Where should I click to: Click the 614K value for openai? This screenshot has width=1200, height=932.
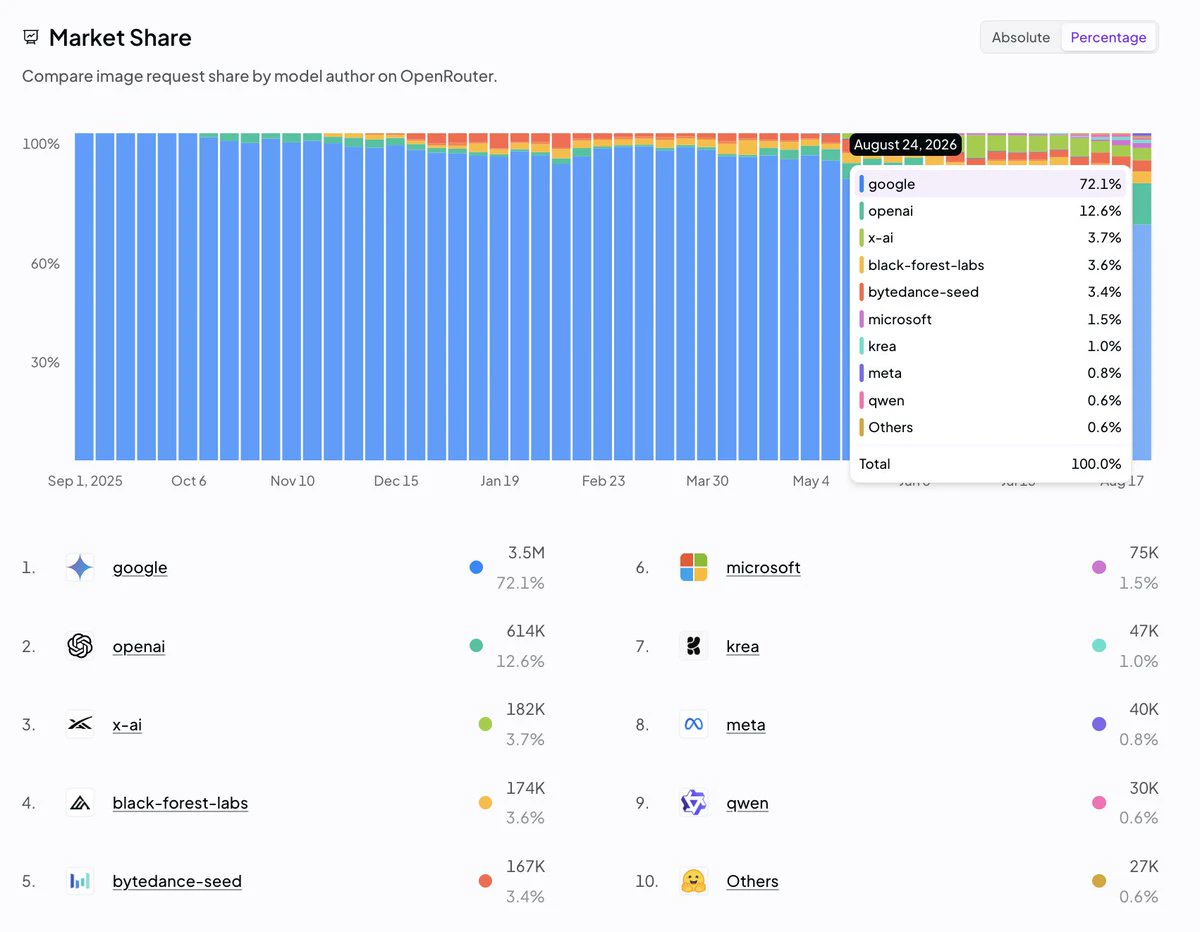(x=525, y=631)
